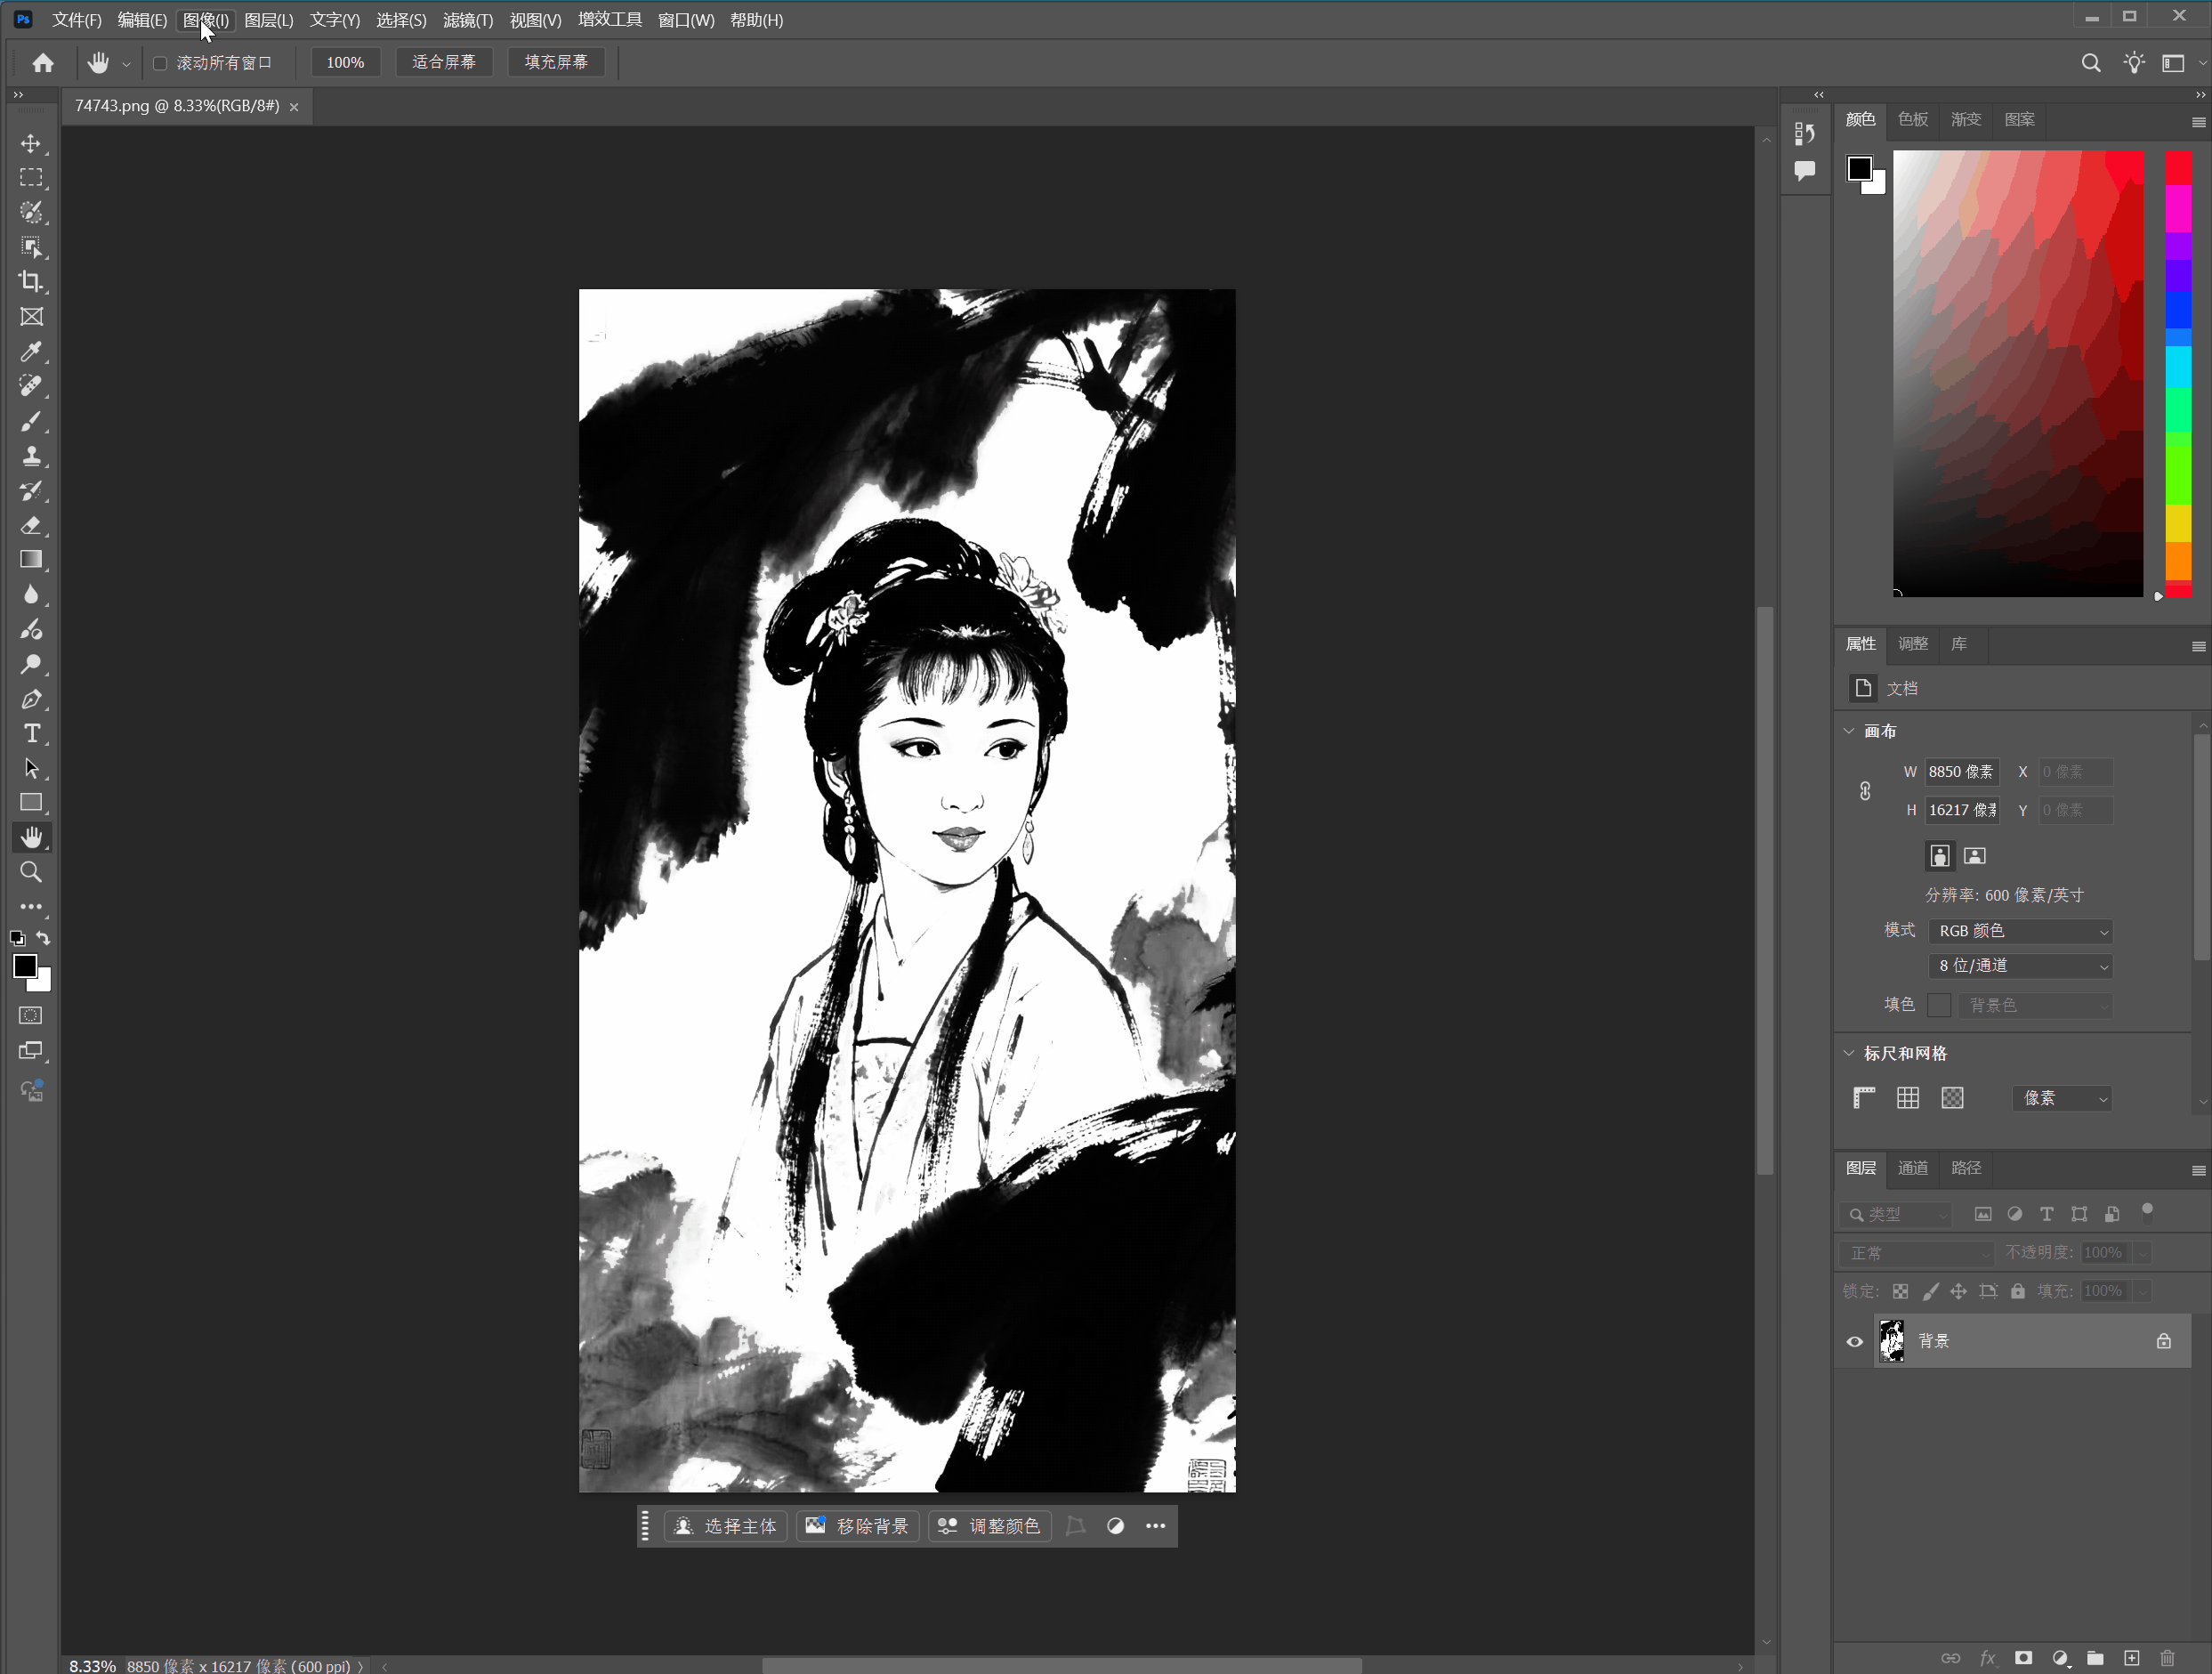Select the Zoom tool in toolbar
The image size is (2212, 1674).
click(31, 872)
